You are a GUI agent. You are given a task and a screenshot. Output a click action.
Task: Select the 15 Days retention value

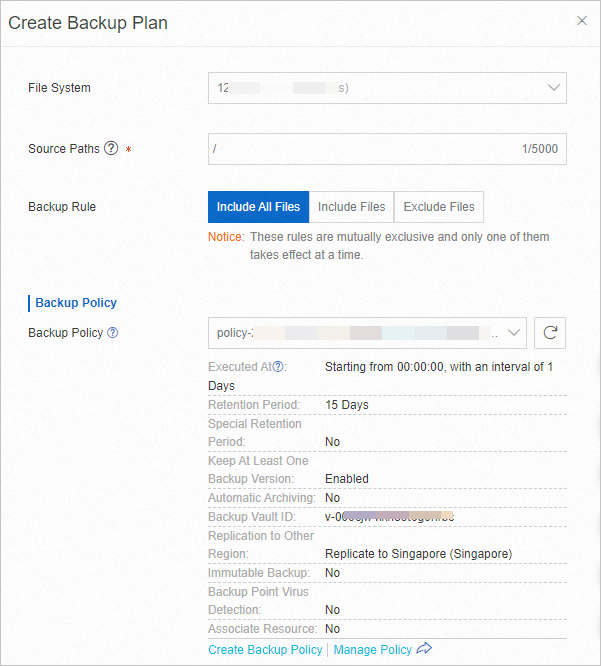tap(347, 405)
